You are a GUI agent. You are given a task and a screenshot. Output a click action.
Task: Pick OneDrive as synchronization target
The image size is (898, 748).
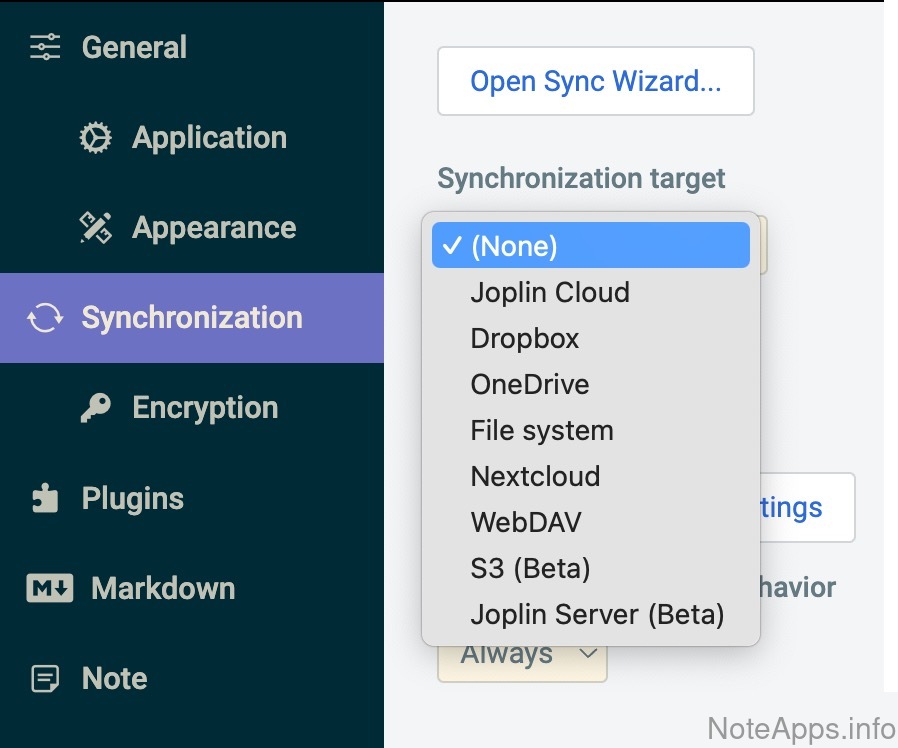pos(530,385)
